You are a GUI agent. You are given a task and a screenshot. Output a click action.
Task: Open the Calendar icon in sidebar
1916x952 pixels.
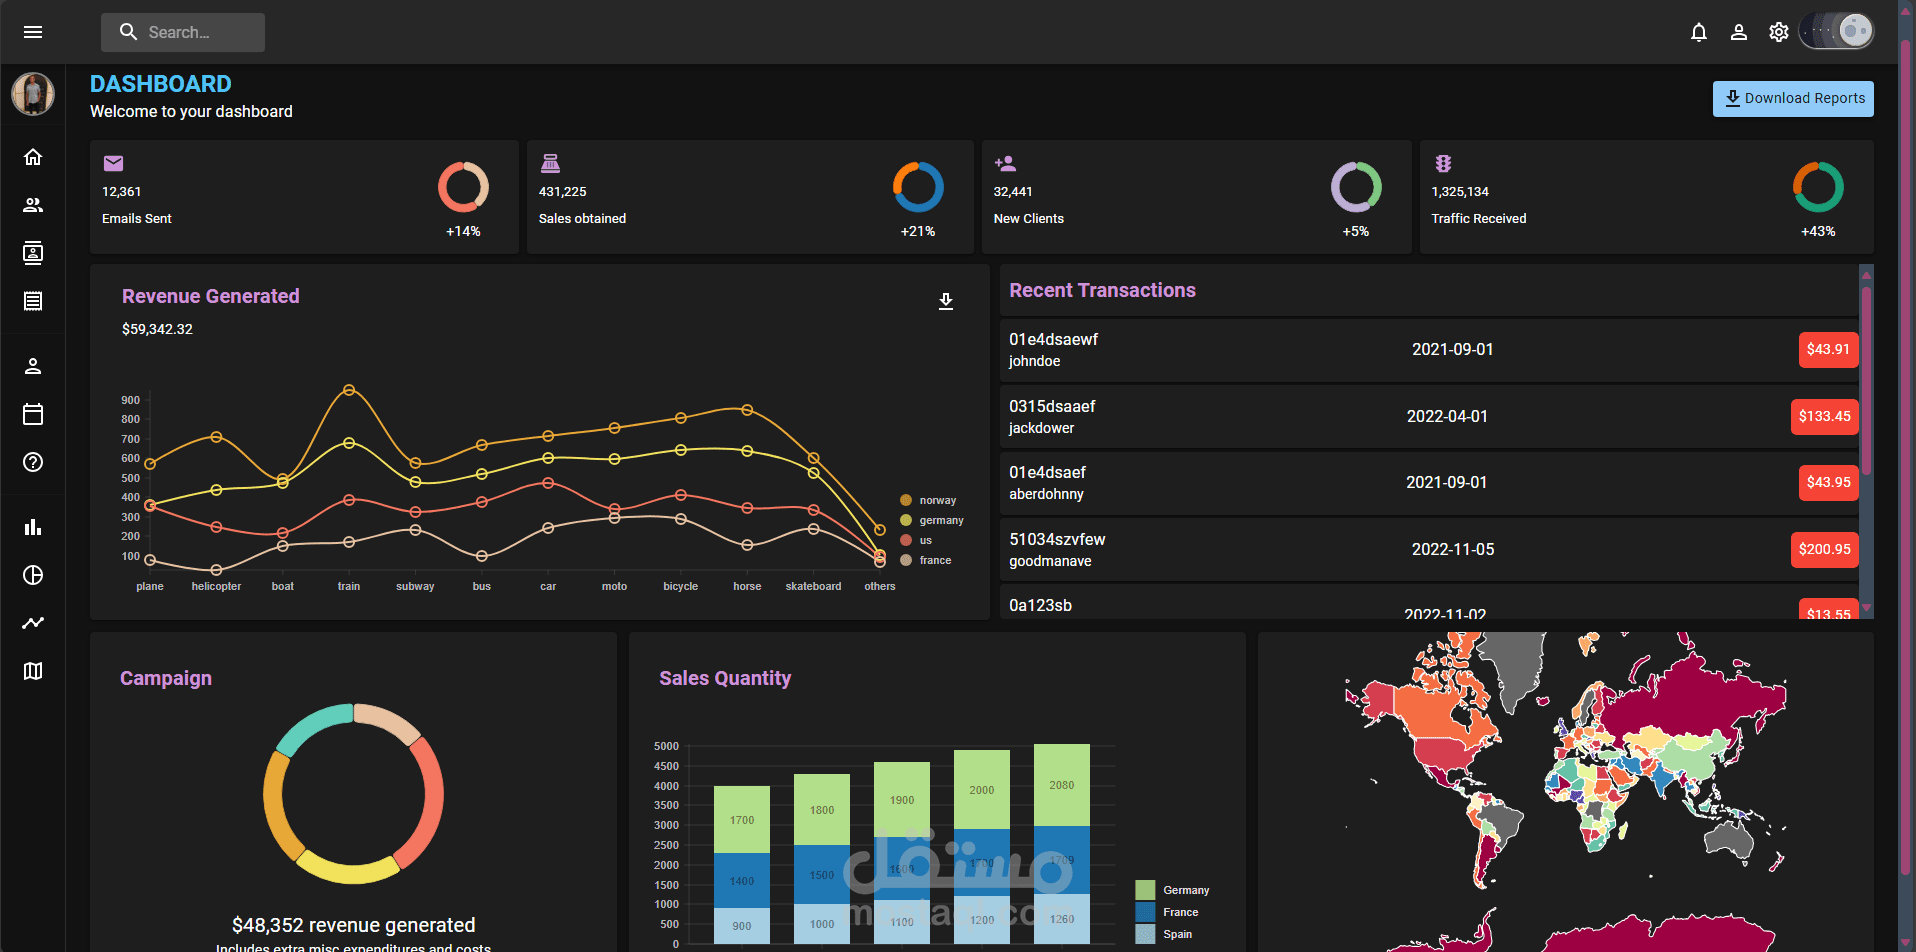click(x=33, y=413)
